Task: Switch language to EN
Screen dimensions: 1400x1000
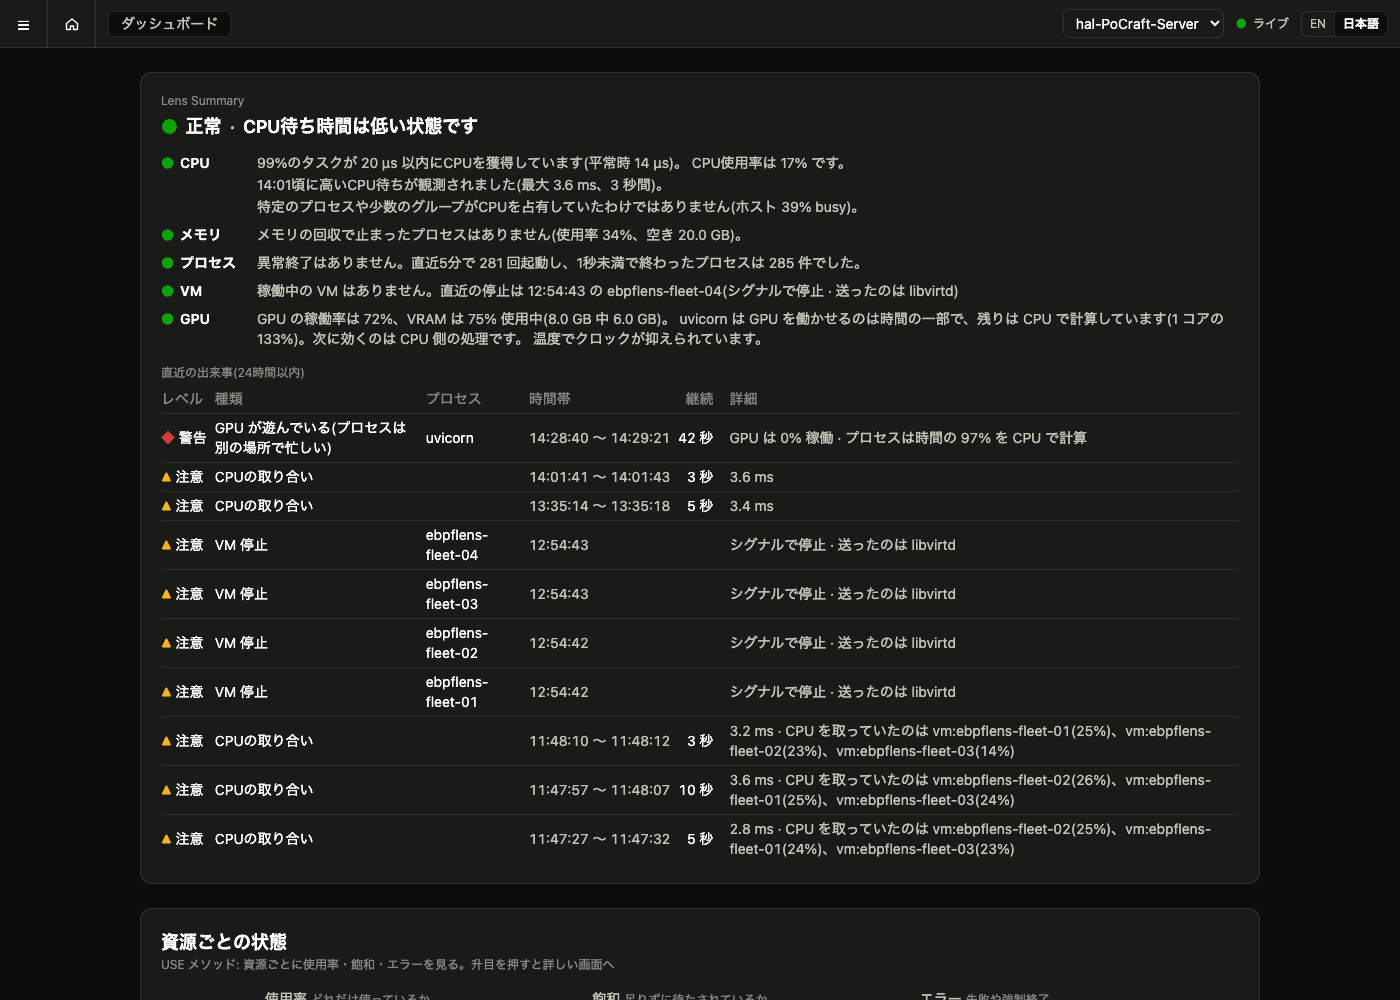Action: pyautogui.click(x=1318, y=24)
